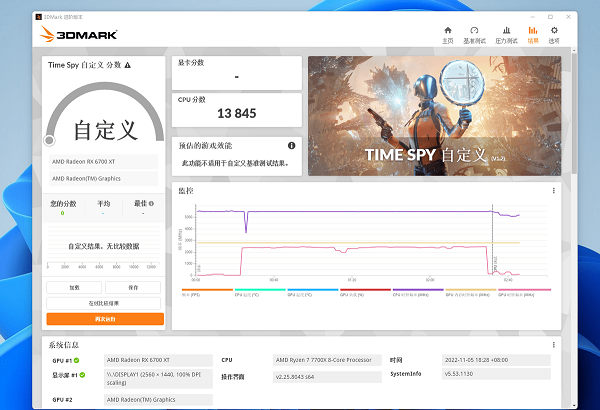
Task: Click the warning triangle beside Time Spy score title
Action: tap(128, 65)
